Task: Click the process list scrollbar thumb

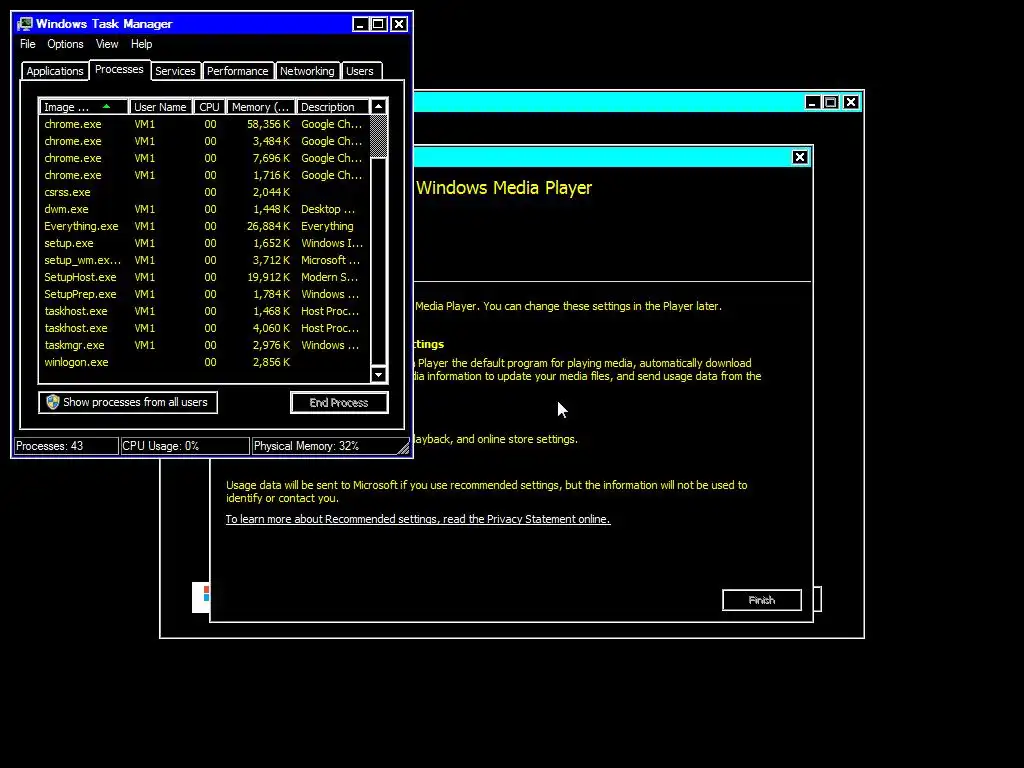Action: pyautogui.click(x=379, y=136)
